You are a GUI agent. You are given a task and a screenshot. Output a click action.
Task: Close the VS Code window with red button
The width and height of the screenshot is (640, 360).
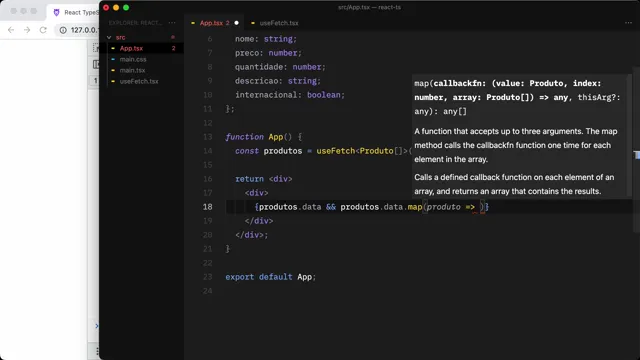point(106,7)
